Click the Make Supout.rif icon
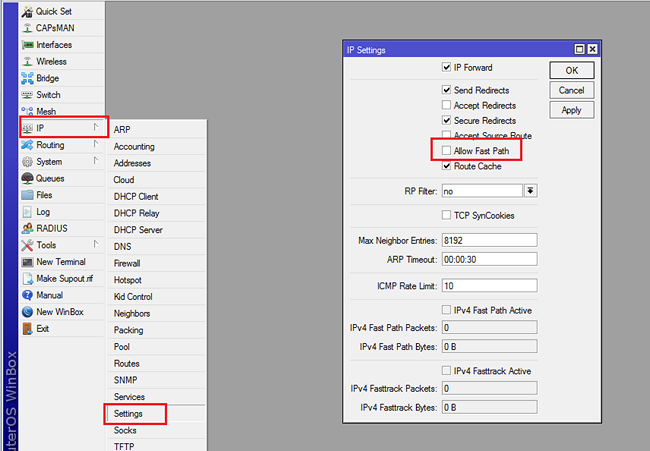The height and width of the screenshot is (451, 650). (x=27, y=279)
